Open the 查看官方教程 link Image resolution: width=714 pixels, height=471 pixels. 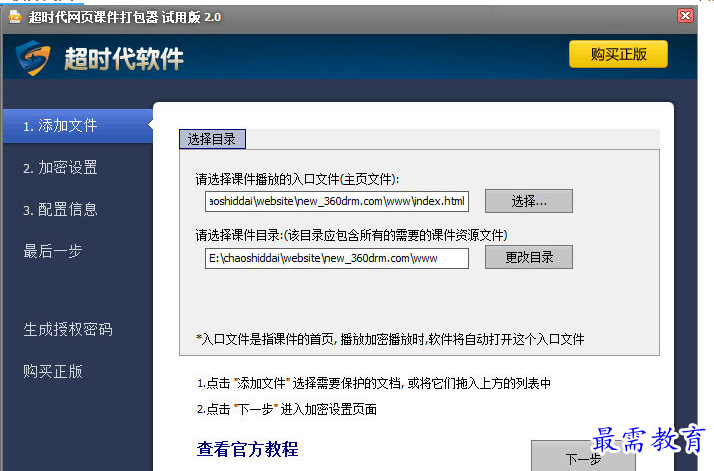pos(247,449)
